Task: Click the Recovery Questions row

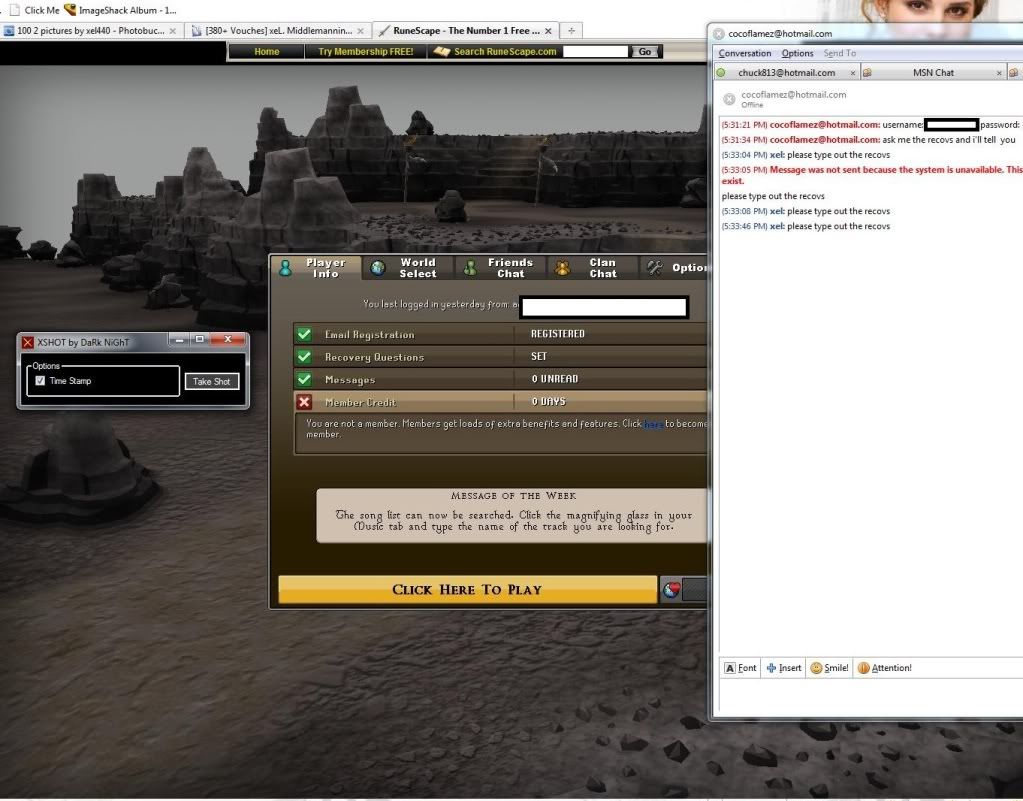Action: pos(500,357)
